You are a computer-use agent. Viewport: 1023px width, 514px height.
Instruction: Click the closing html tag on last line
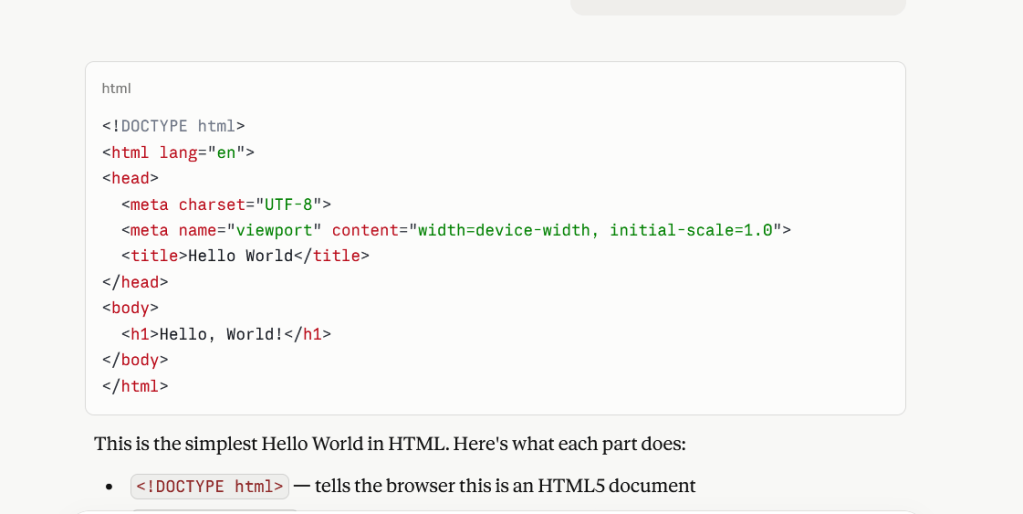point(135,386)
